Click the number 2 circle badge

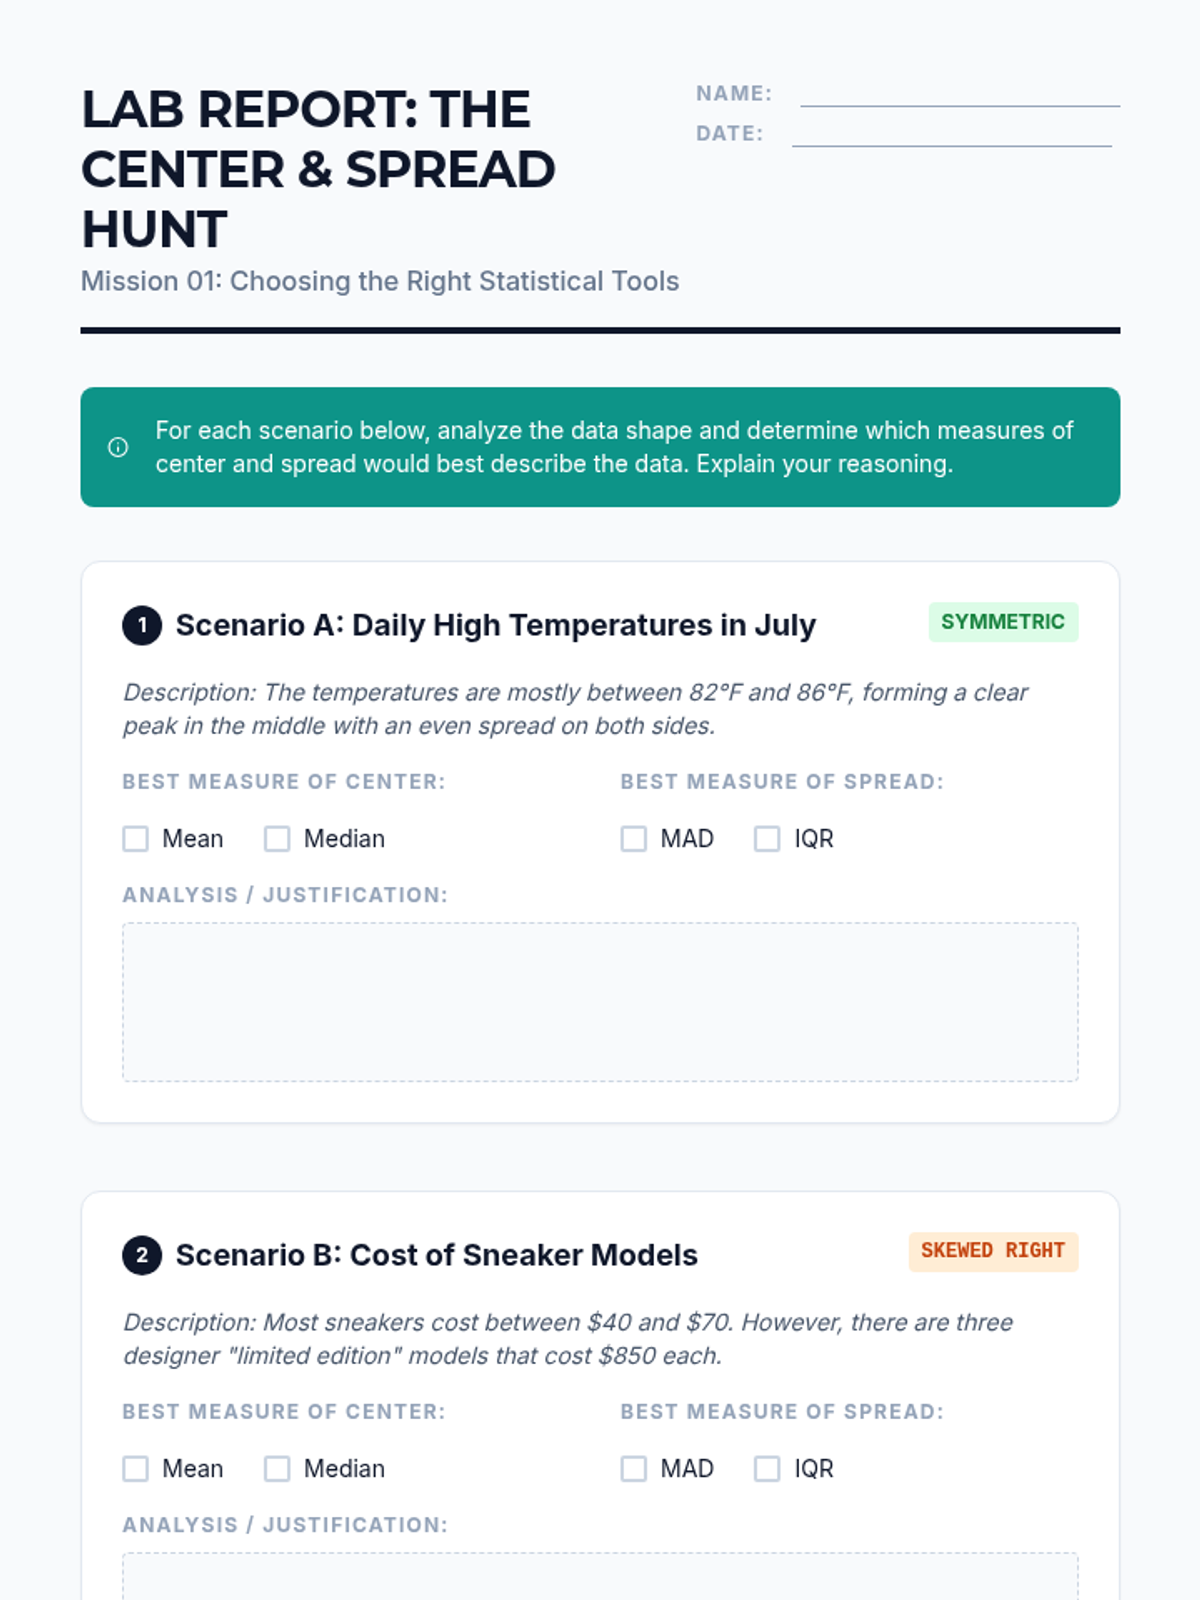pyautogui.click(x=142, y=1256)
